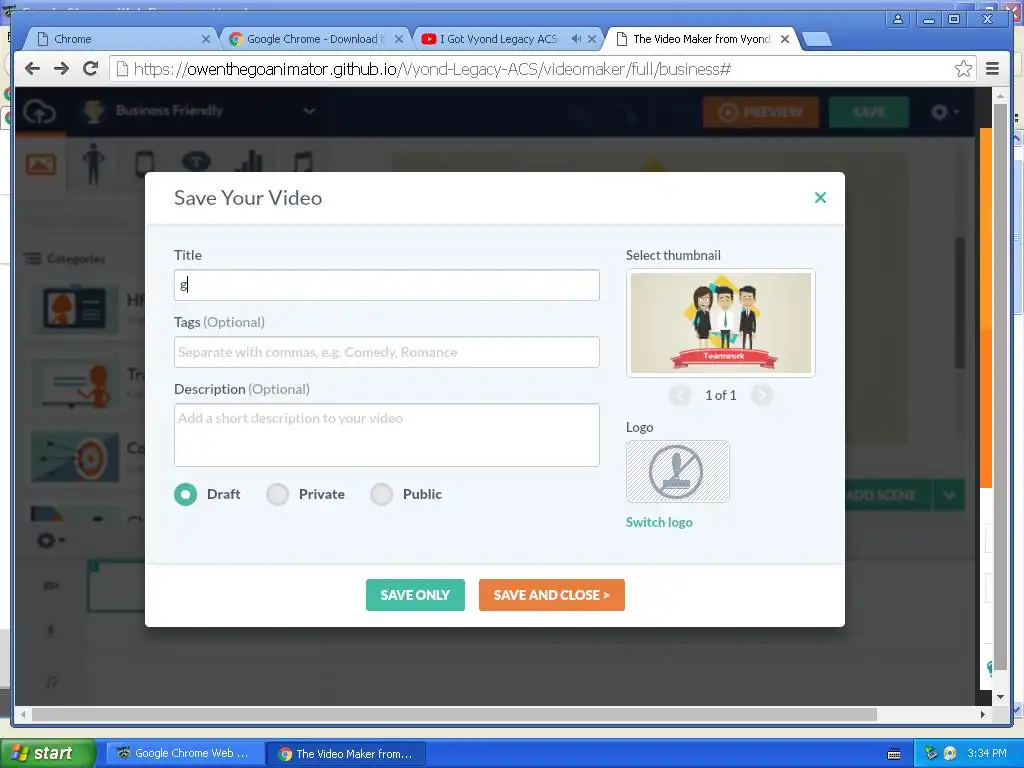
Task: Switch to The Video Maker taskbar item
Action: tap(346, 754)
